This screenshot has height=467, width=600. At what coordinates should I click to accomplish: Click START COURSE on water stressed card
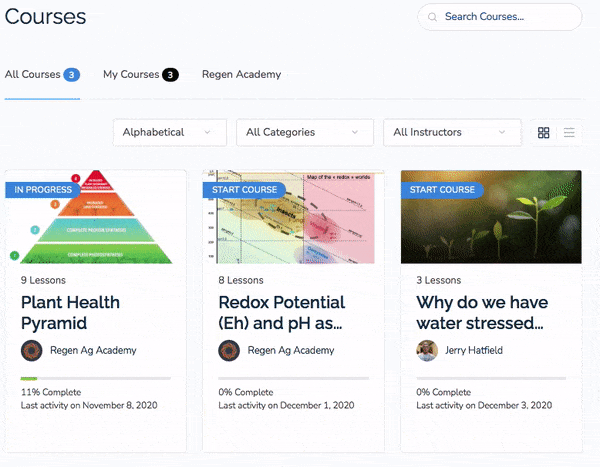tap(442, 189)
